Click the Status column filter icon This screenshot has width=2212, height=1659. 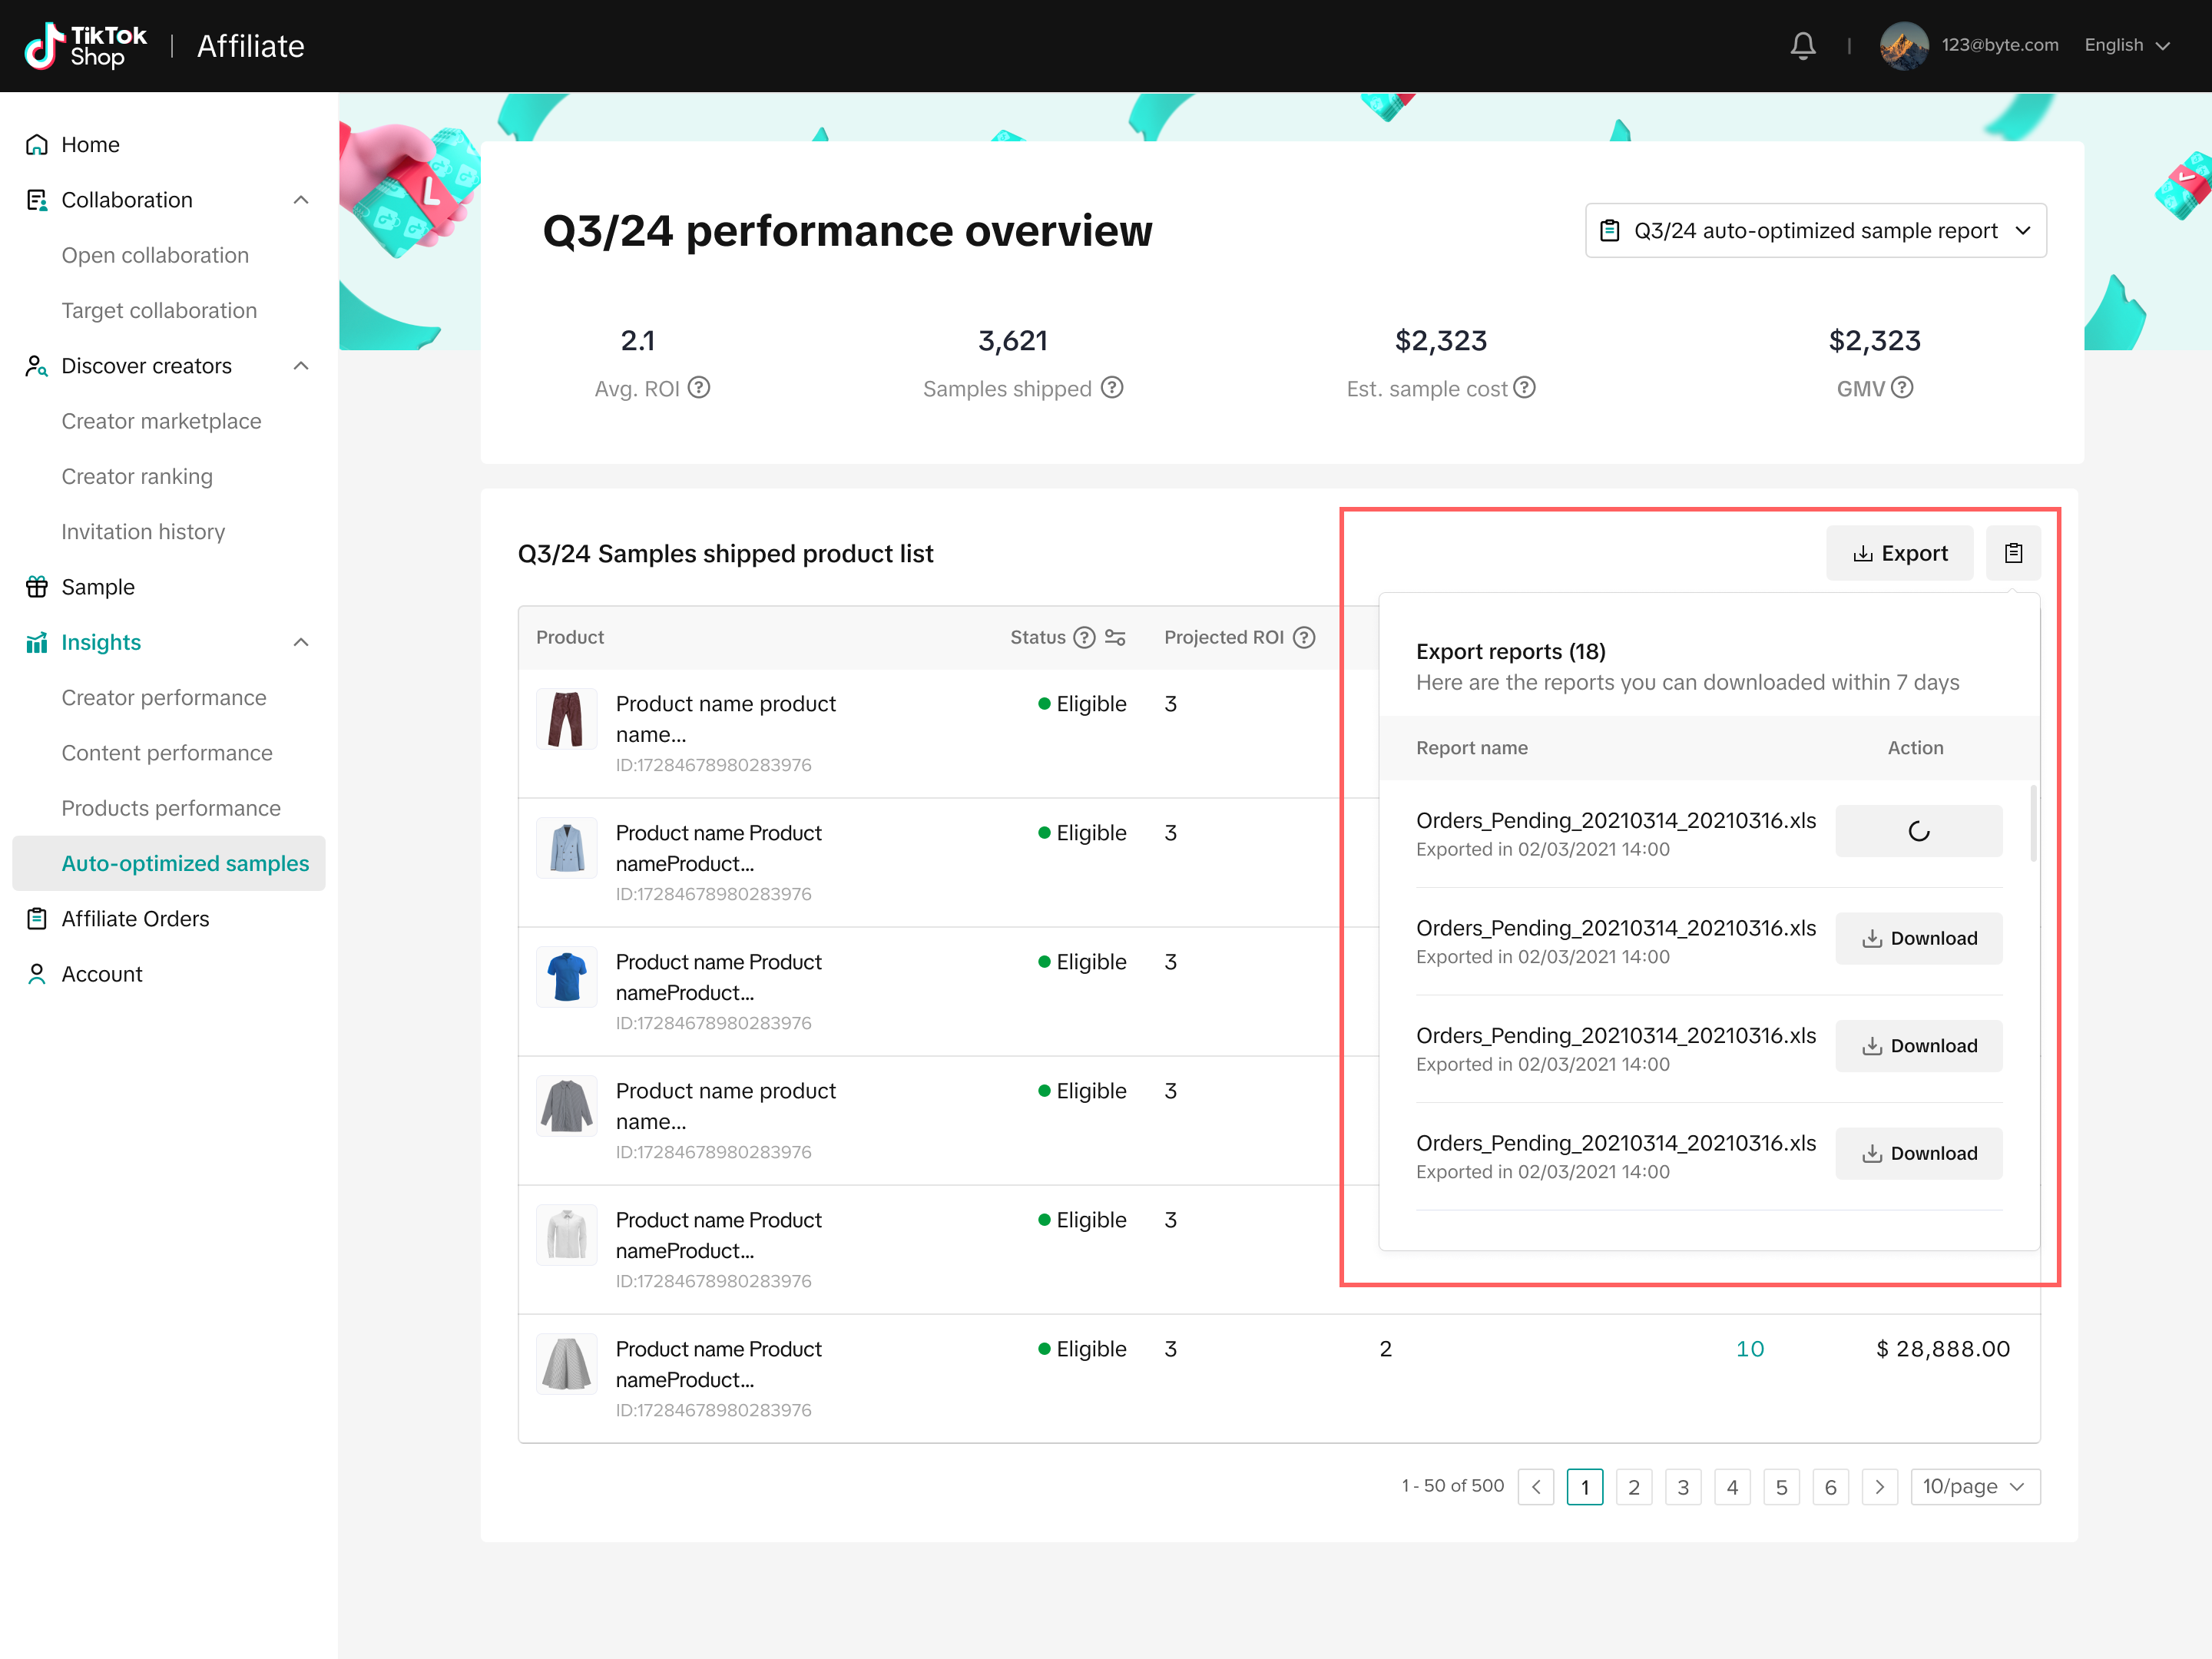[1115, 638]
